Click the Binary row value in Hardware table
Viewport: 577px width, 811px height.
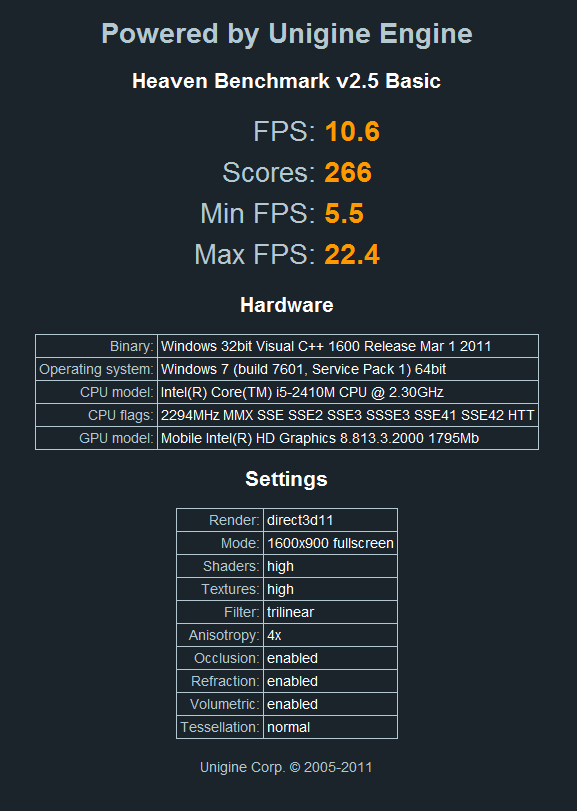tap(348, 346)
